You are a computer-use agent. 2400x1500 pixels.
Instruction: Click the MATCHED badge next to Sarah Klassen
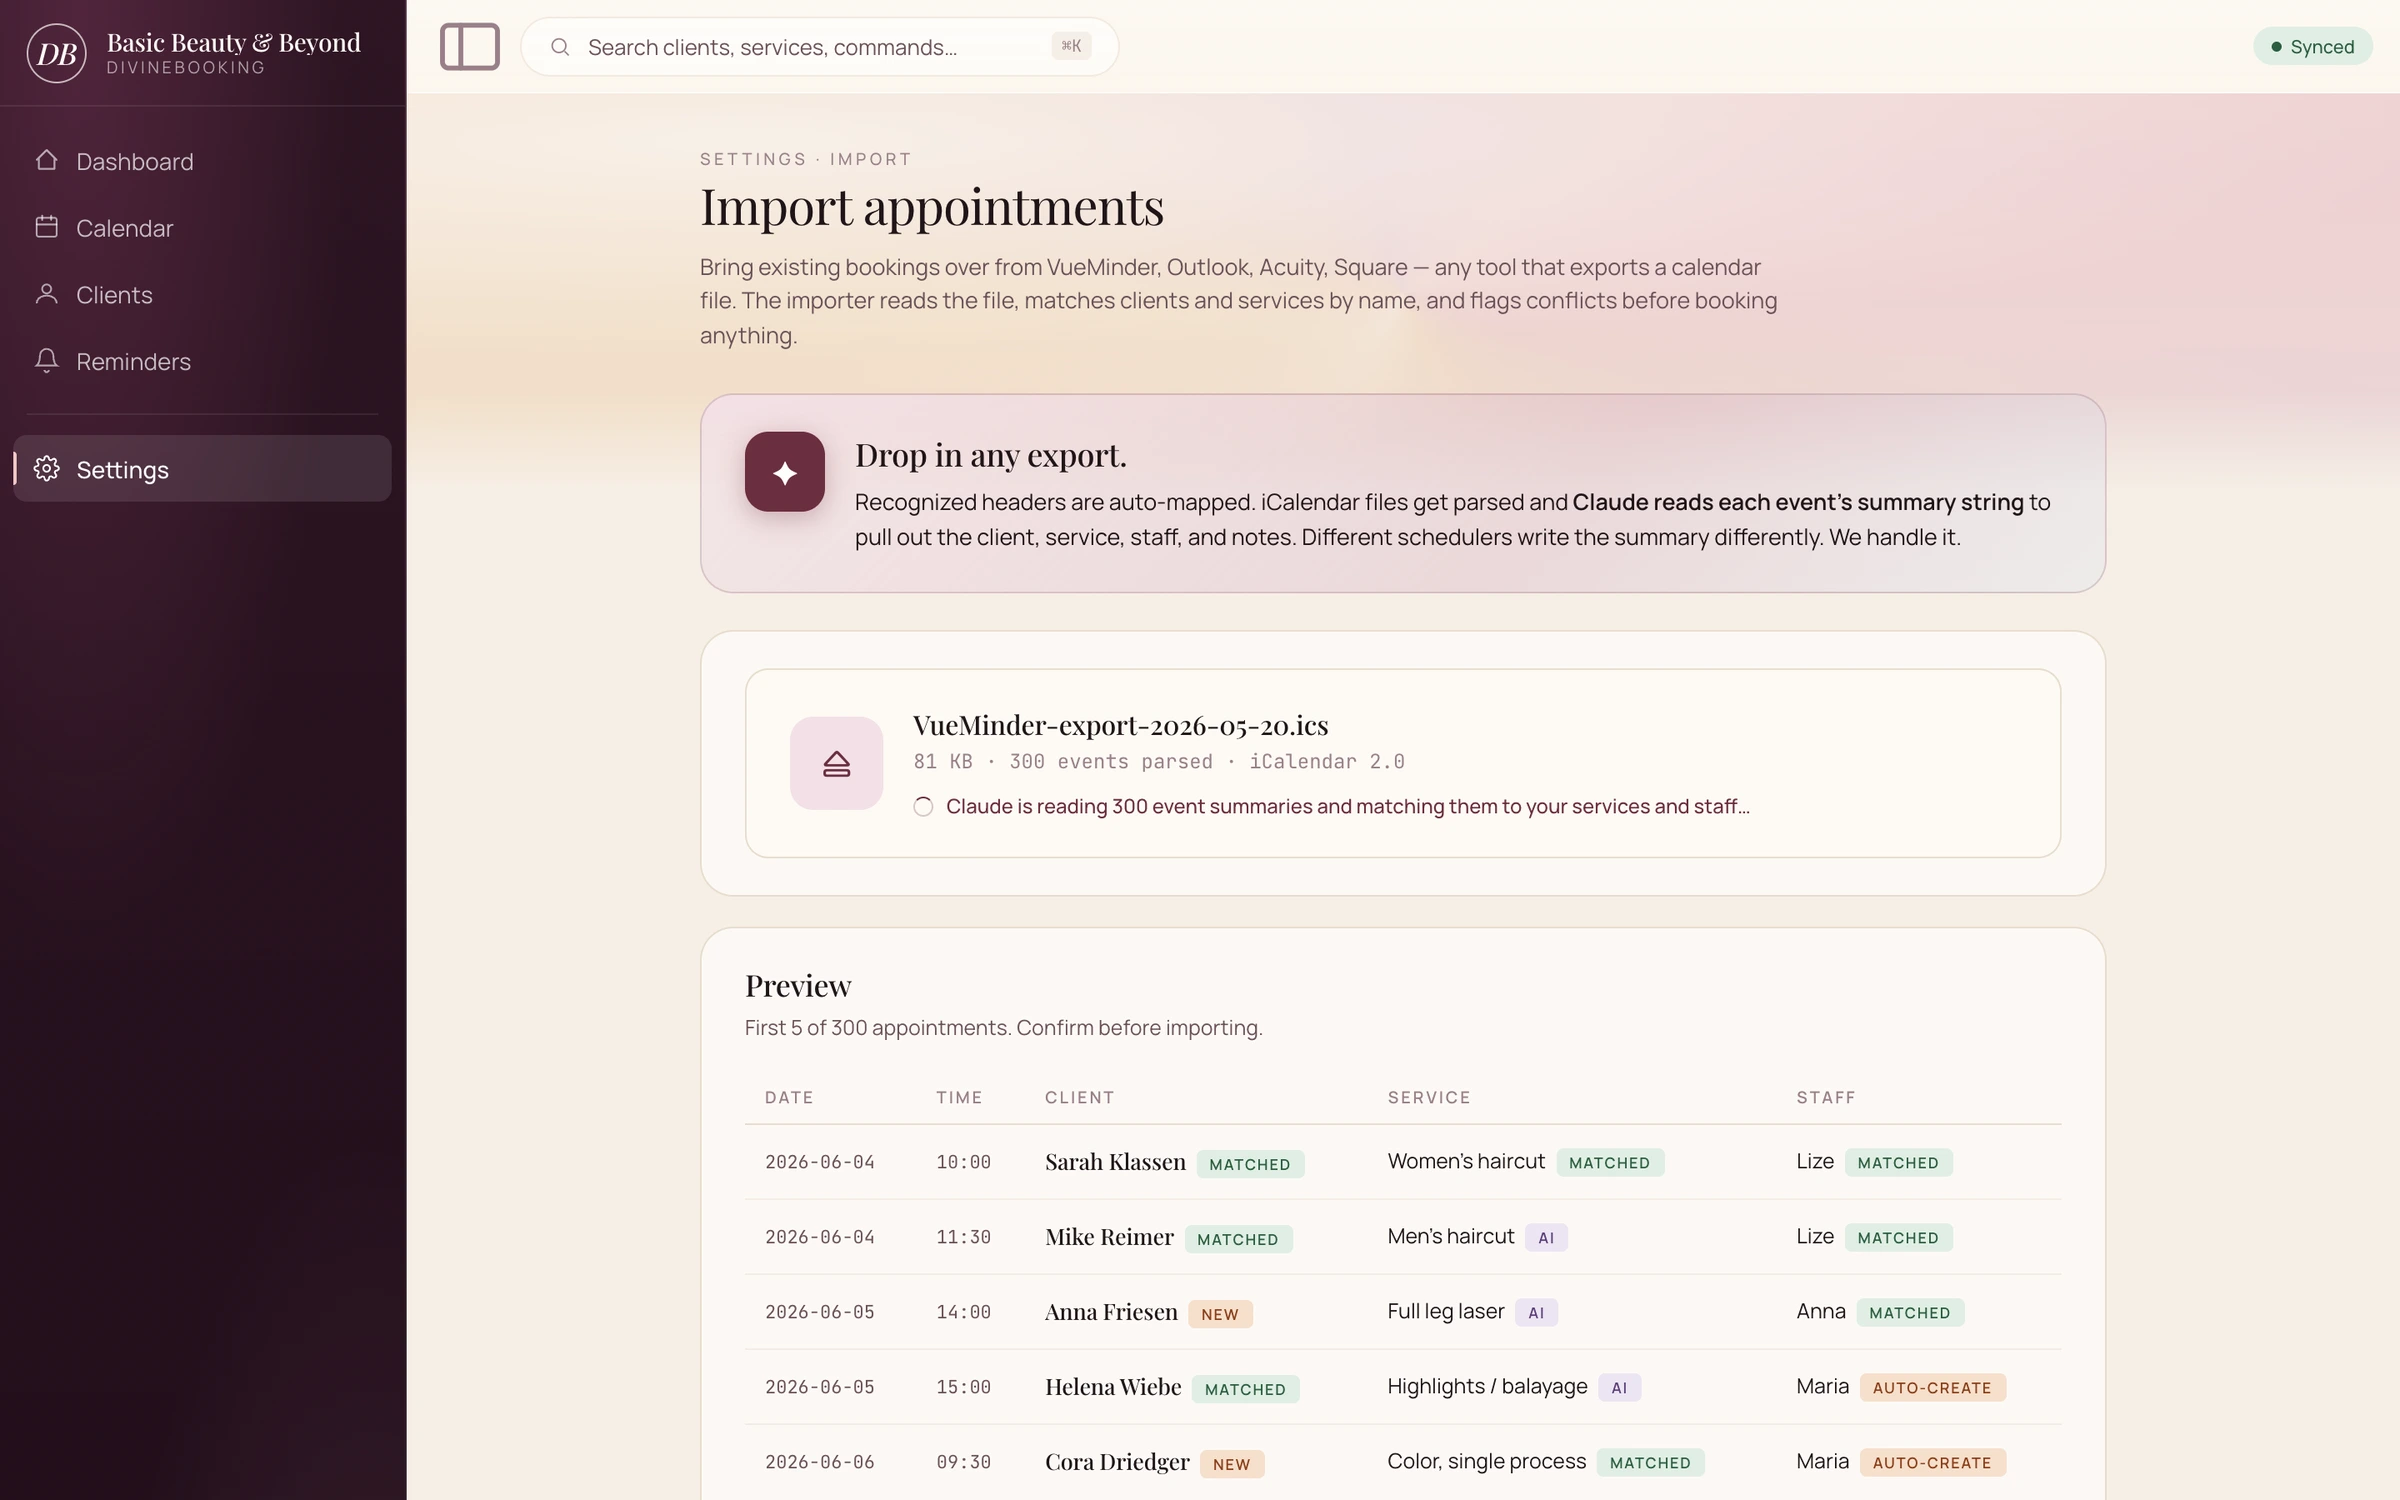coord(1250,1164)
